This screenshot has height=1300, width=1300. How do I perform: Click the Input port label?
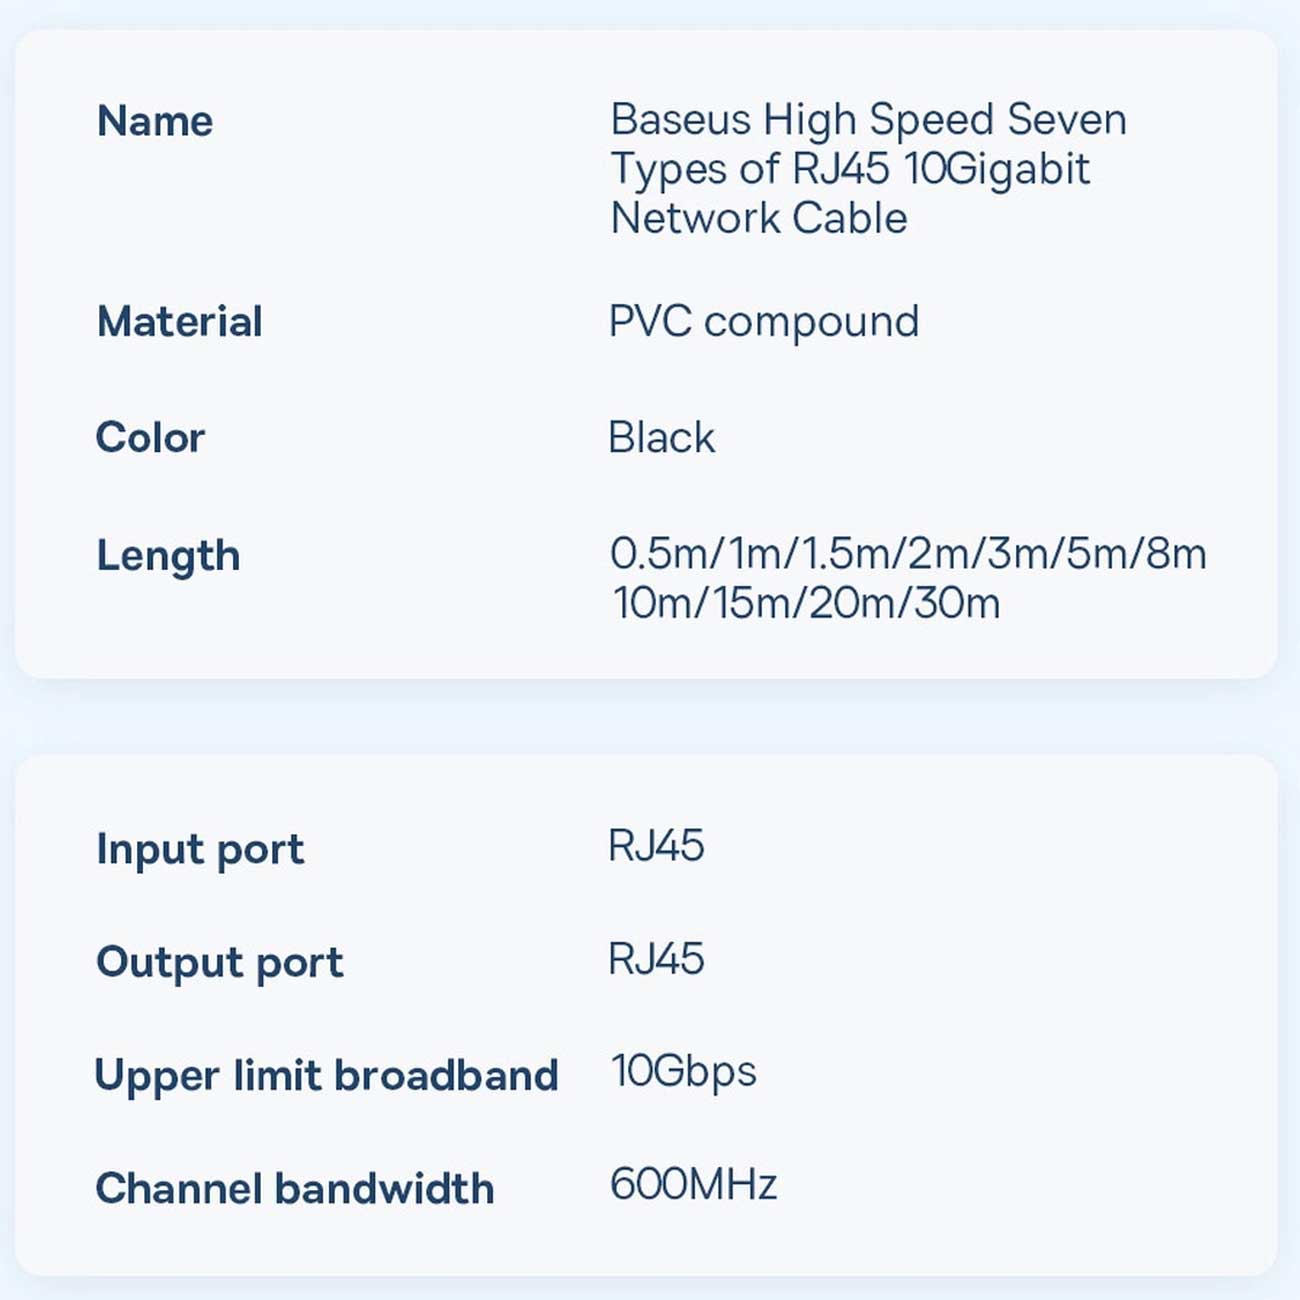(200, 849)
